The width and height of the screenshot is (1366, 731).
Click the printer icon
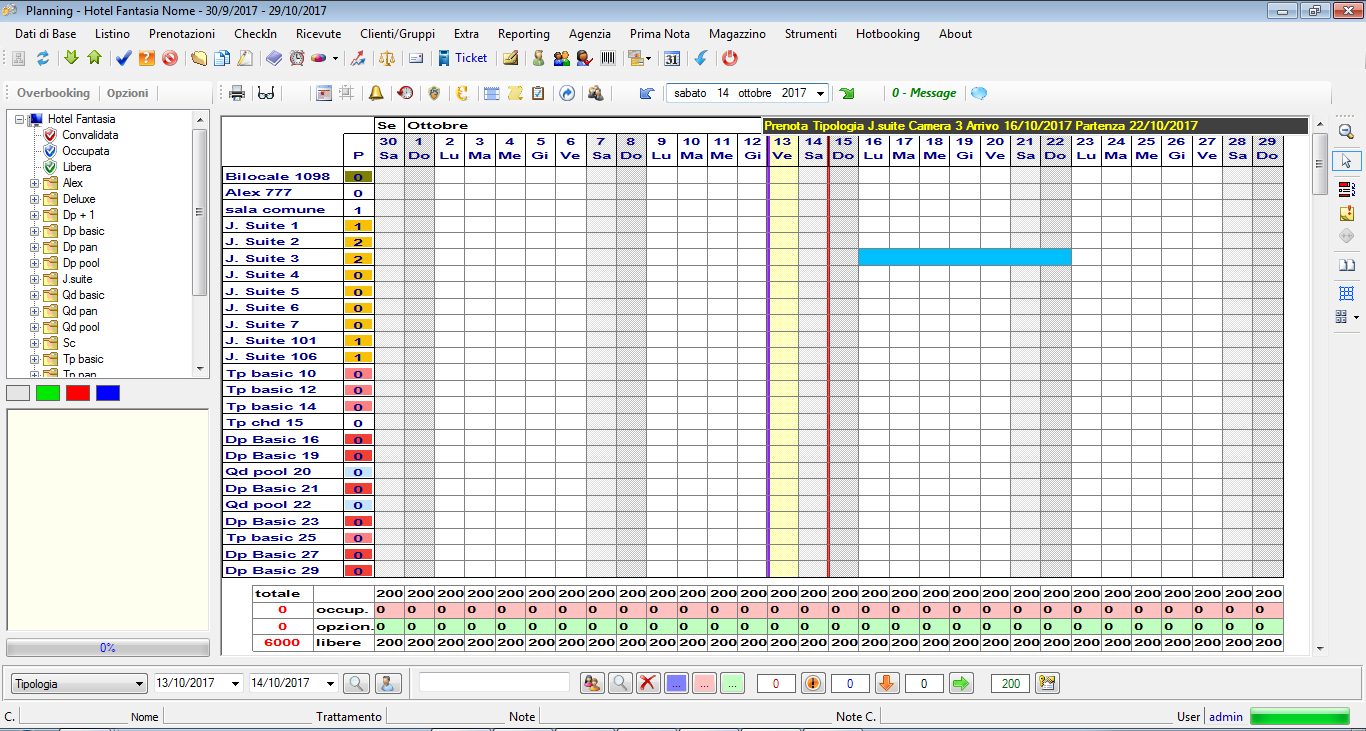238,93
